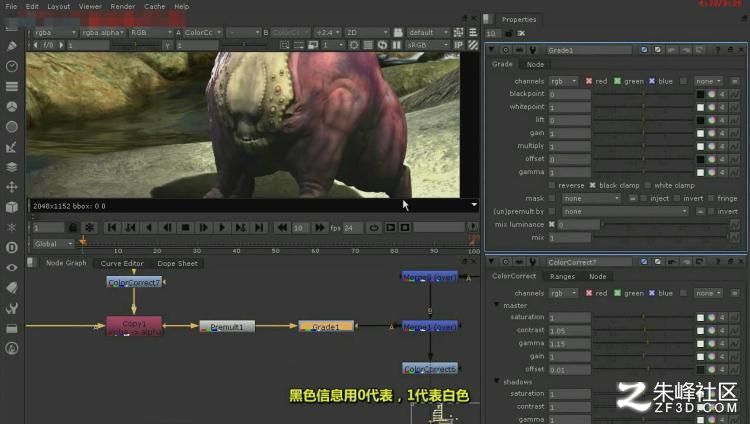
Task: Step back one frame button
Action: pyautogui.click(x=167, y=228)
